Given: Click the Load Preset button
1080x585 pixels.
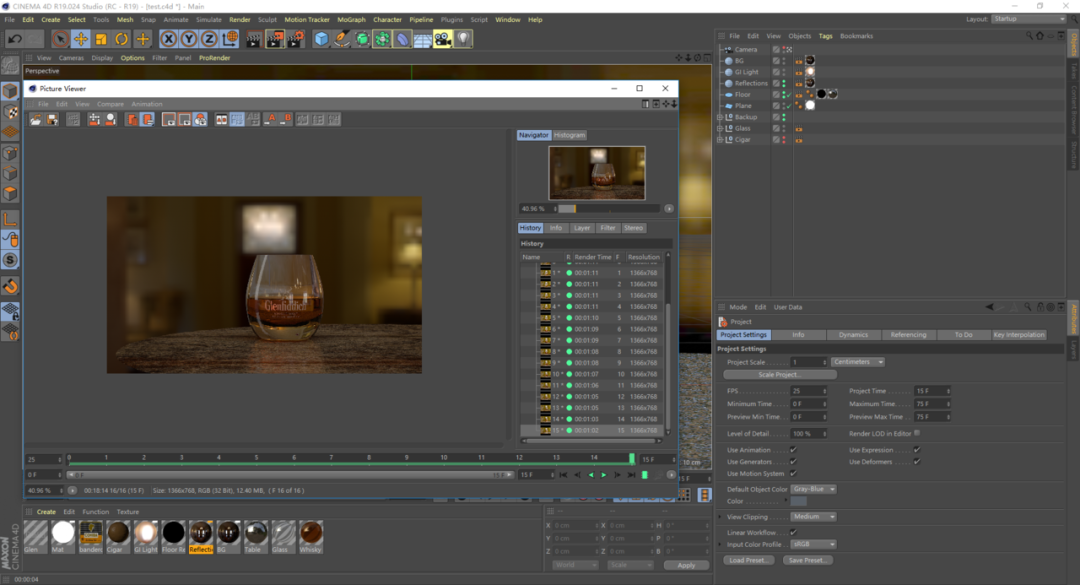Looking at the screenshot, I should tap(747, 560).
